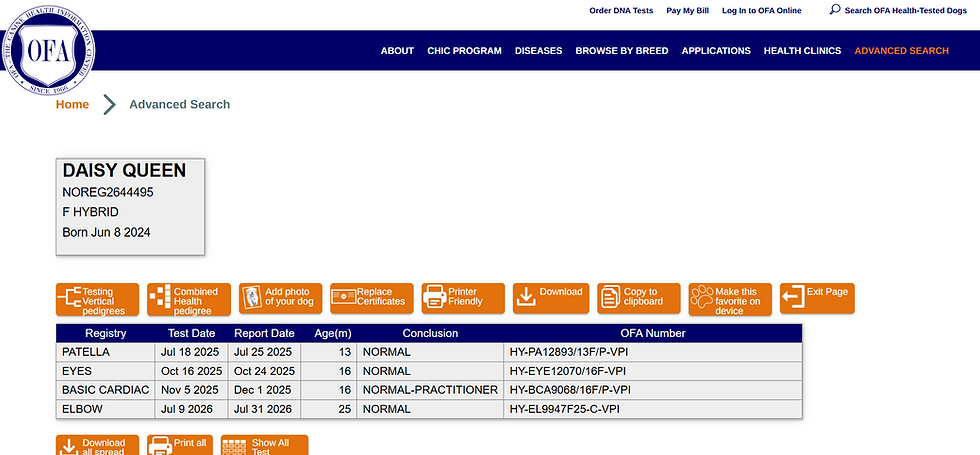The height and width of the screenshot is (455, 980).
Task: Click the Report Date column header
Action: coord(264,333)
